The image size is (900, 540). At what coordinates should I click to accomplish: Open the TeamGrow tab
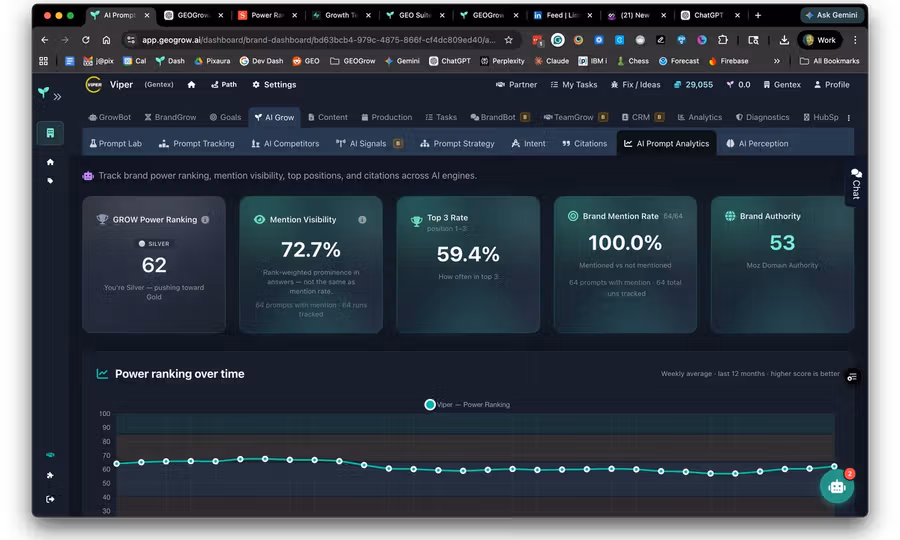point(575,117)
